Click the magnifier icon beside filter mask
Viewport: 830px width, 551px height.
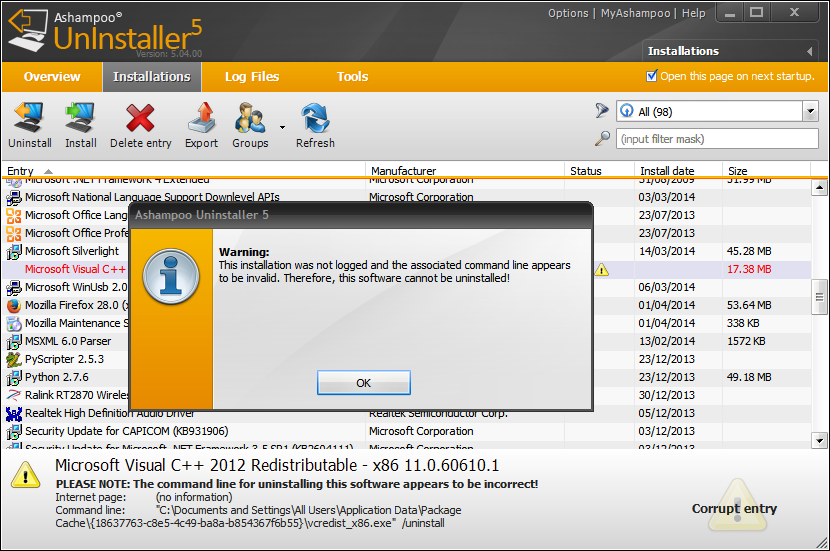click(602, 139)
